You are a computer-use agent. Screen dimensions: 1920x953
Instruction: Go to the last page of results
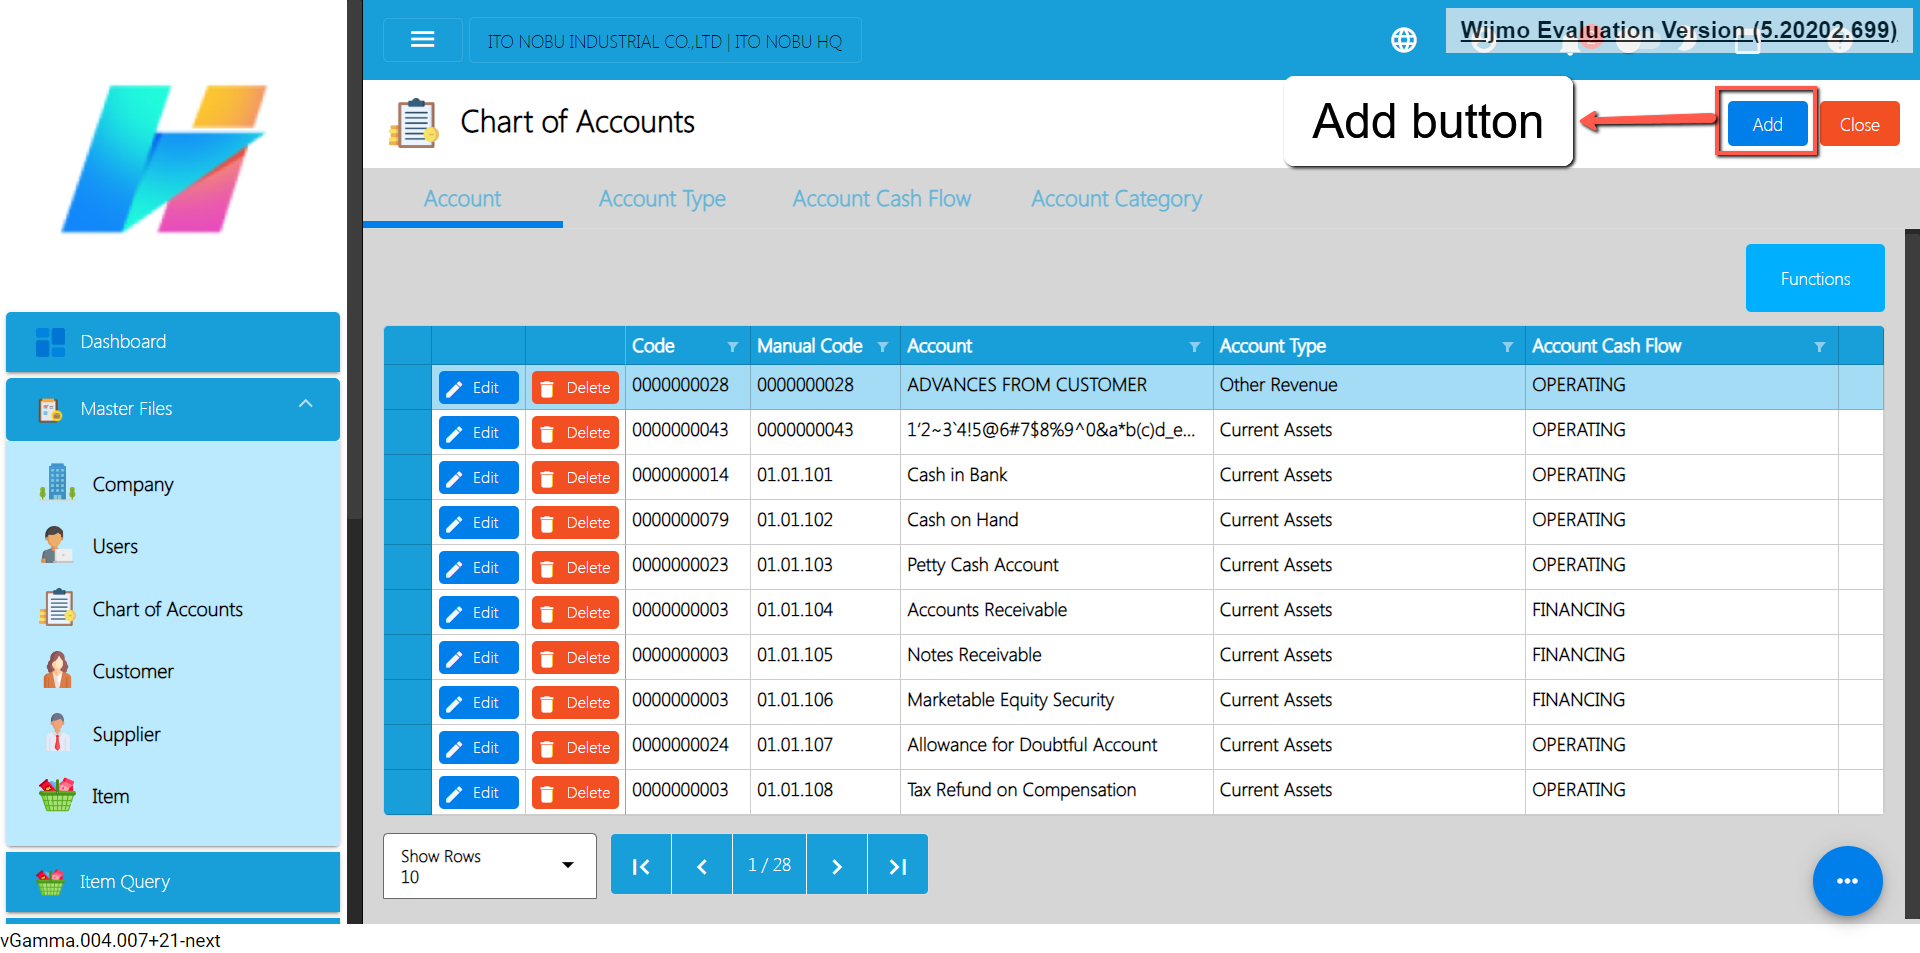[897, 866]
